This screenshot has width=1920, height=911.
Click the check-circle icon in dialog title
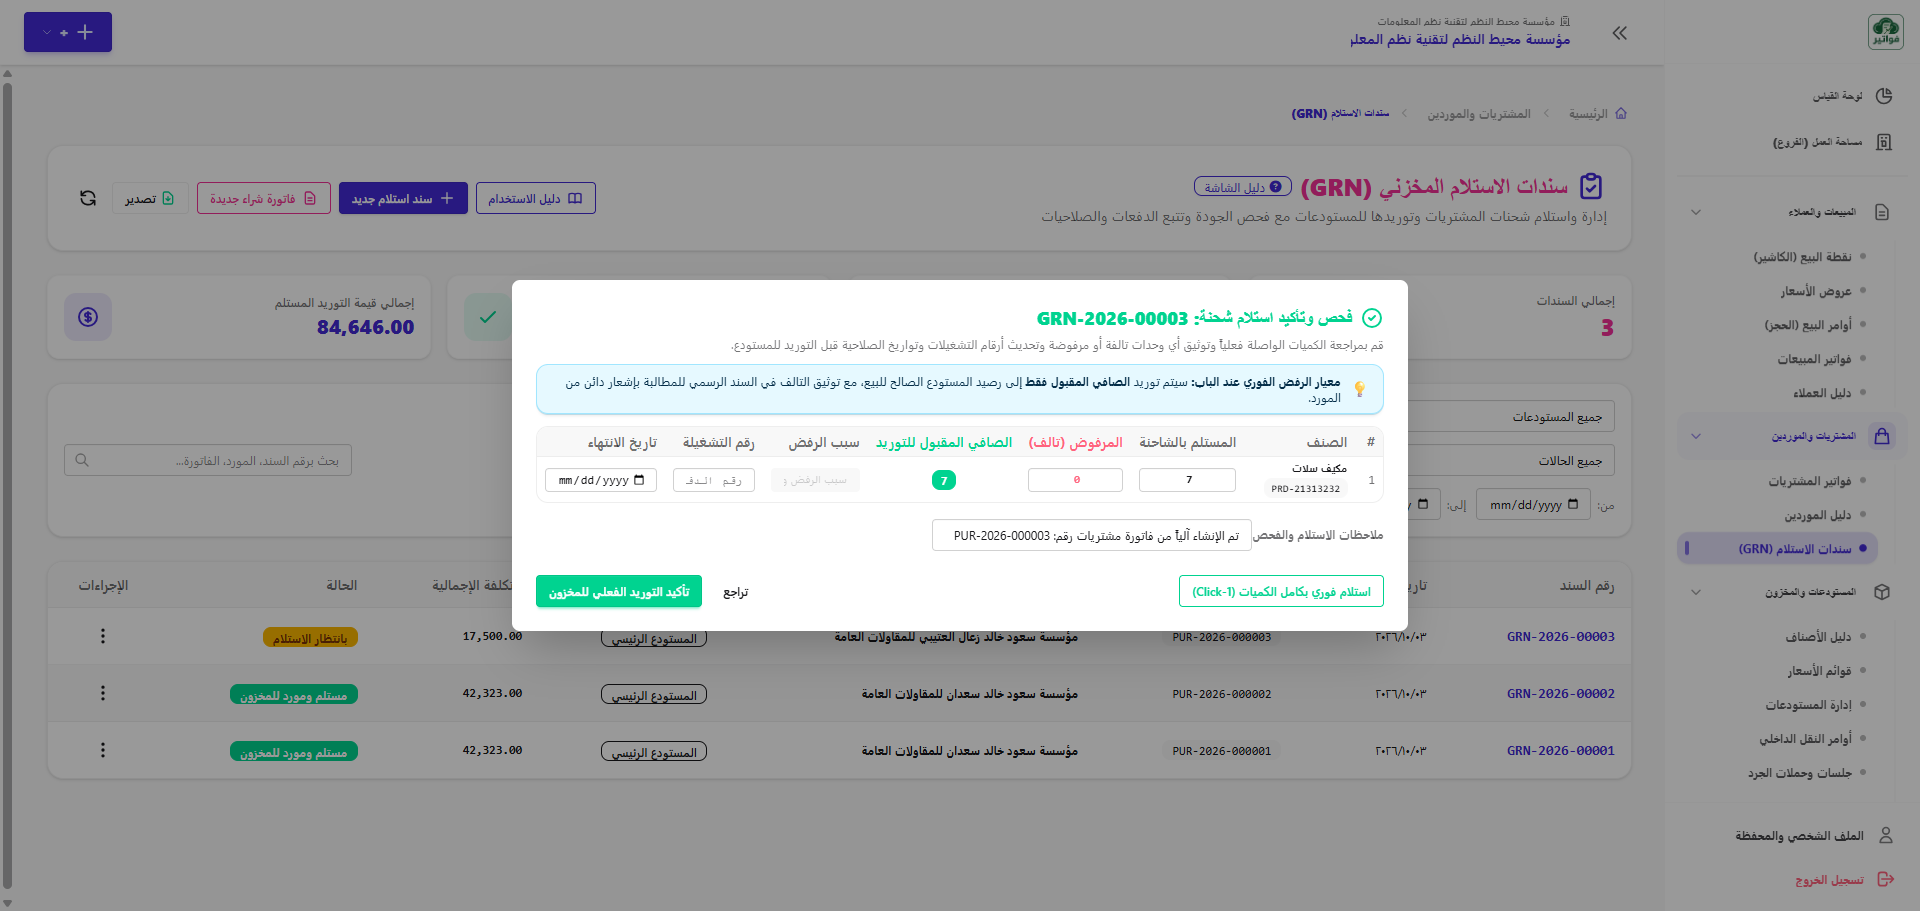click(1372, 318)
